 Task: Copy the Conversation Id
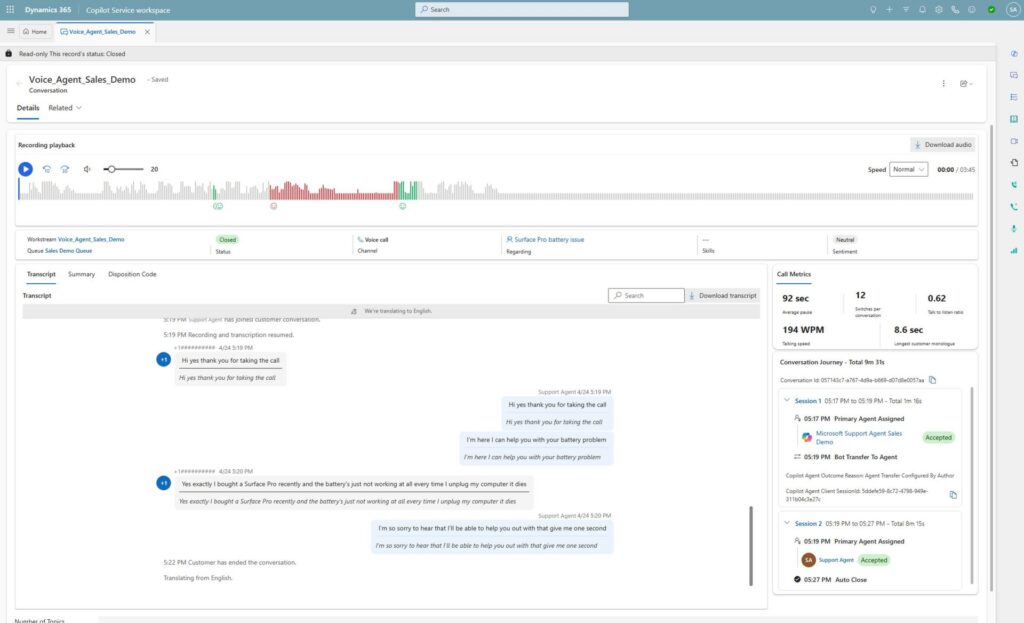pos(933,380)
